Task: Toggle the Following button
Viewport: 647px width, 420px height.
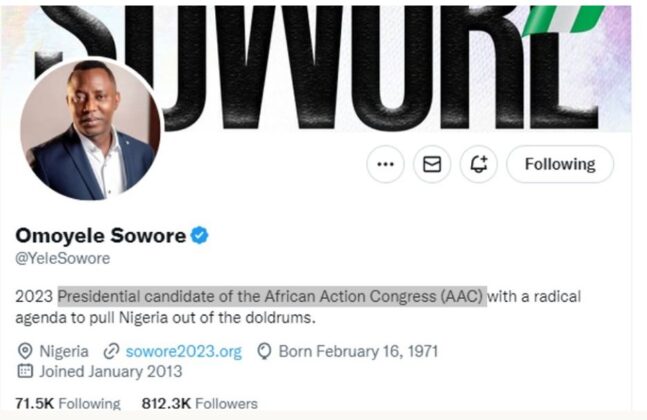Action: pyautogui.click(x=560, y=164)
